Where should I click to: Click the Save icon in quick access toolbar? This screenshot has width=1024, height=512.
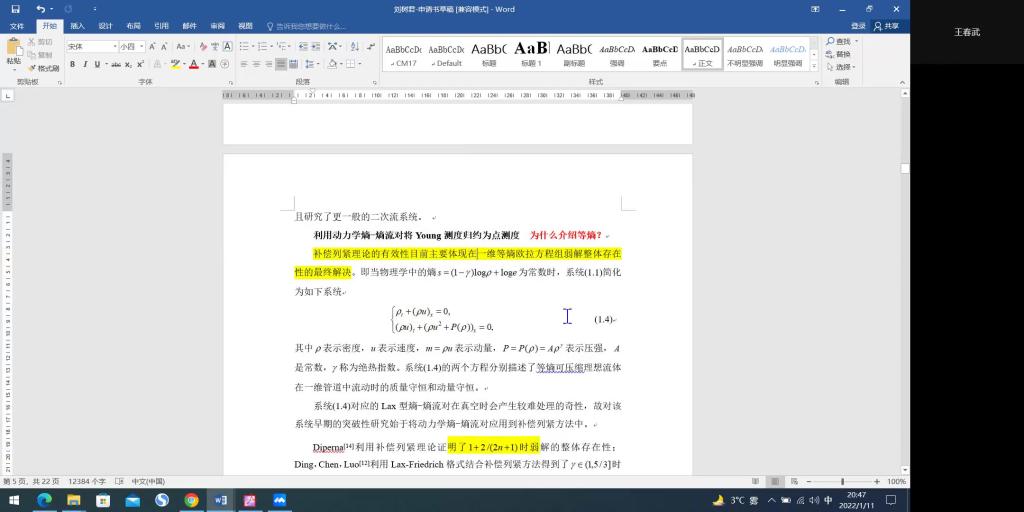click(14, 9)
